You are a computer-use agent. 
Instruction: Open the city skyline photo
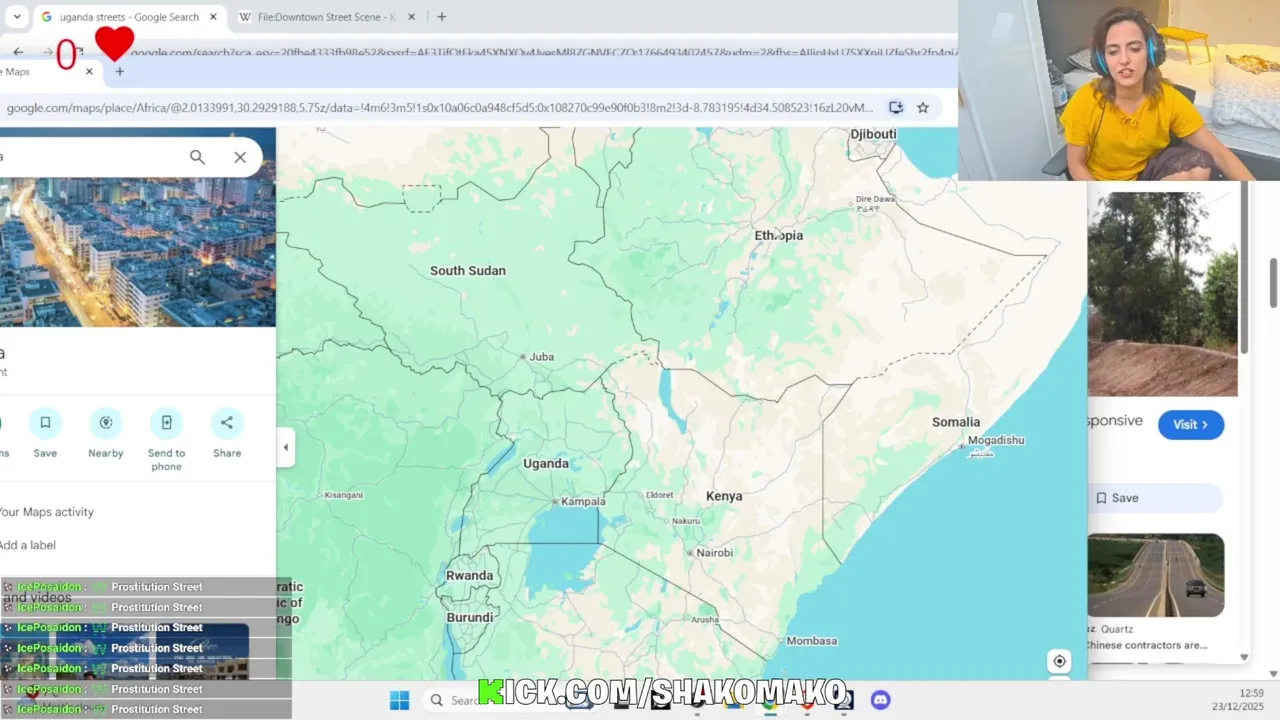click(138, 252)
